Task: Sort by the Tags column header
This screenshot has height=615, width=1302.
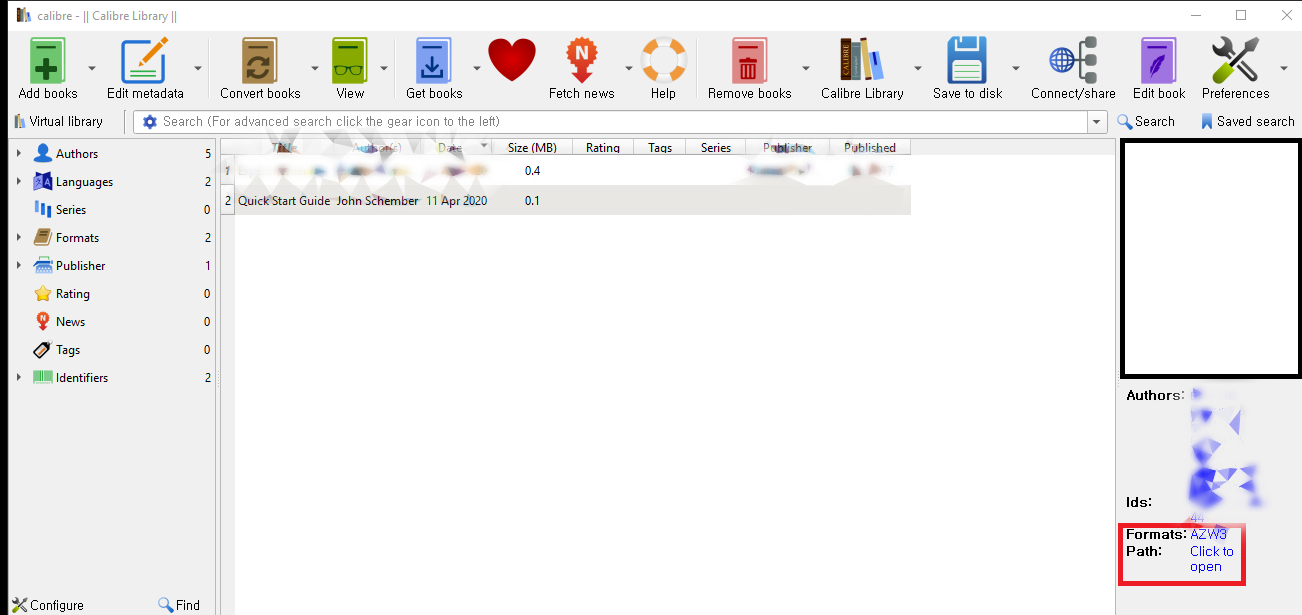Action: click(x=660, y=148)
